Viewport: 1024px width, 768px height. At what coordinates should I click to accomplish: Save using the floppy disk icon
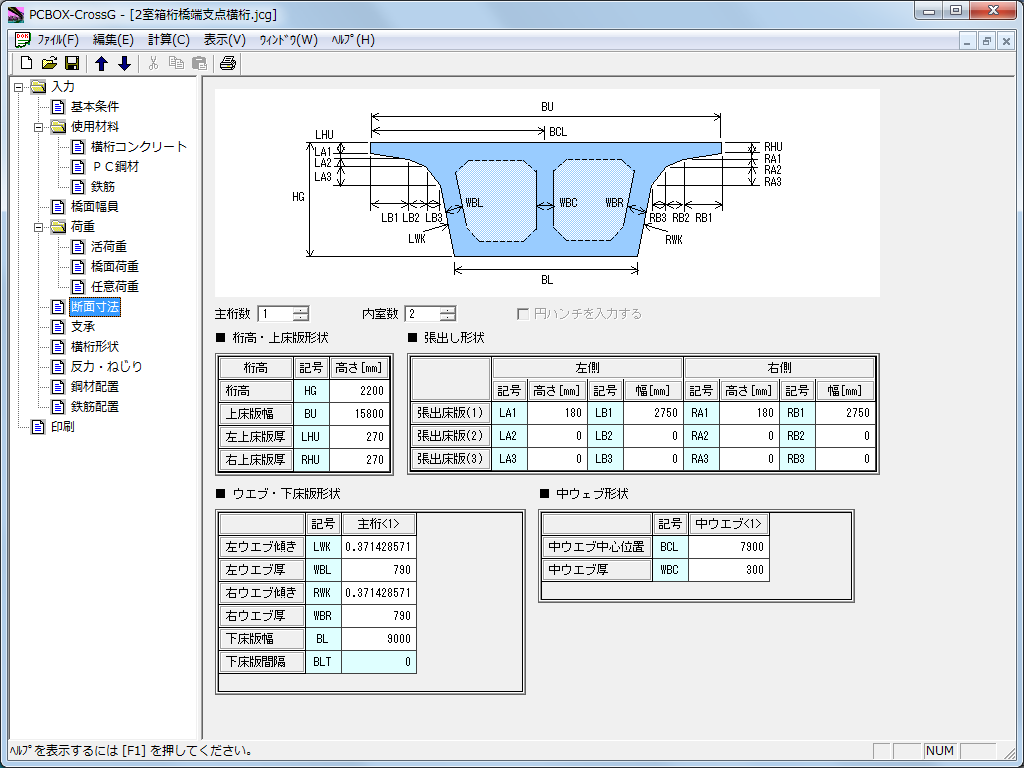[x=72, y=63]
